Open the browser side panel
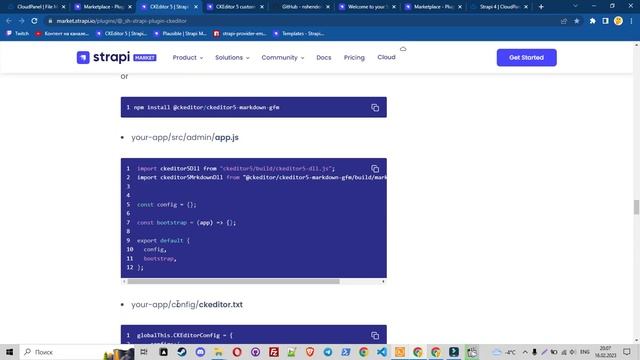Image resolution: width=640 pixels, height=360 pixels. 605,21
